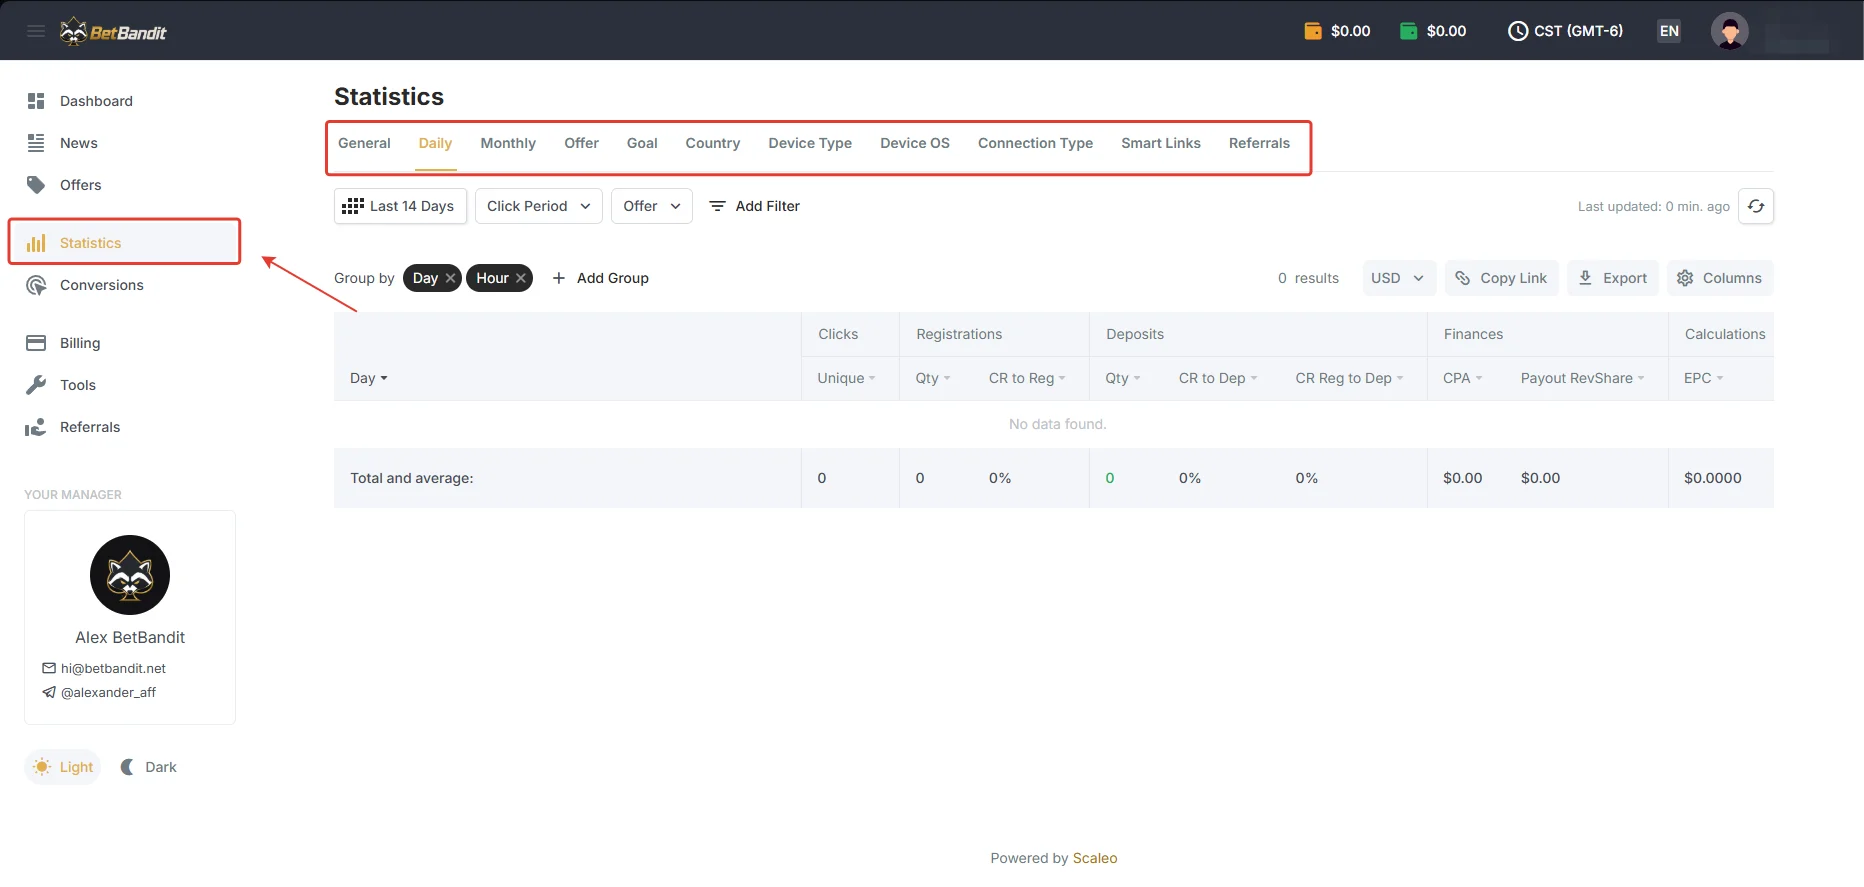Sort by CR to Reg column
Screen dimensions: 1864x887
1027,378
